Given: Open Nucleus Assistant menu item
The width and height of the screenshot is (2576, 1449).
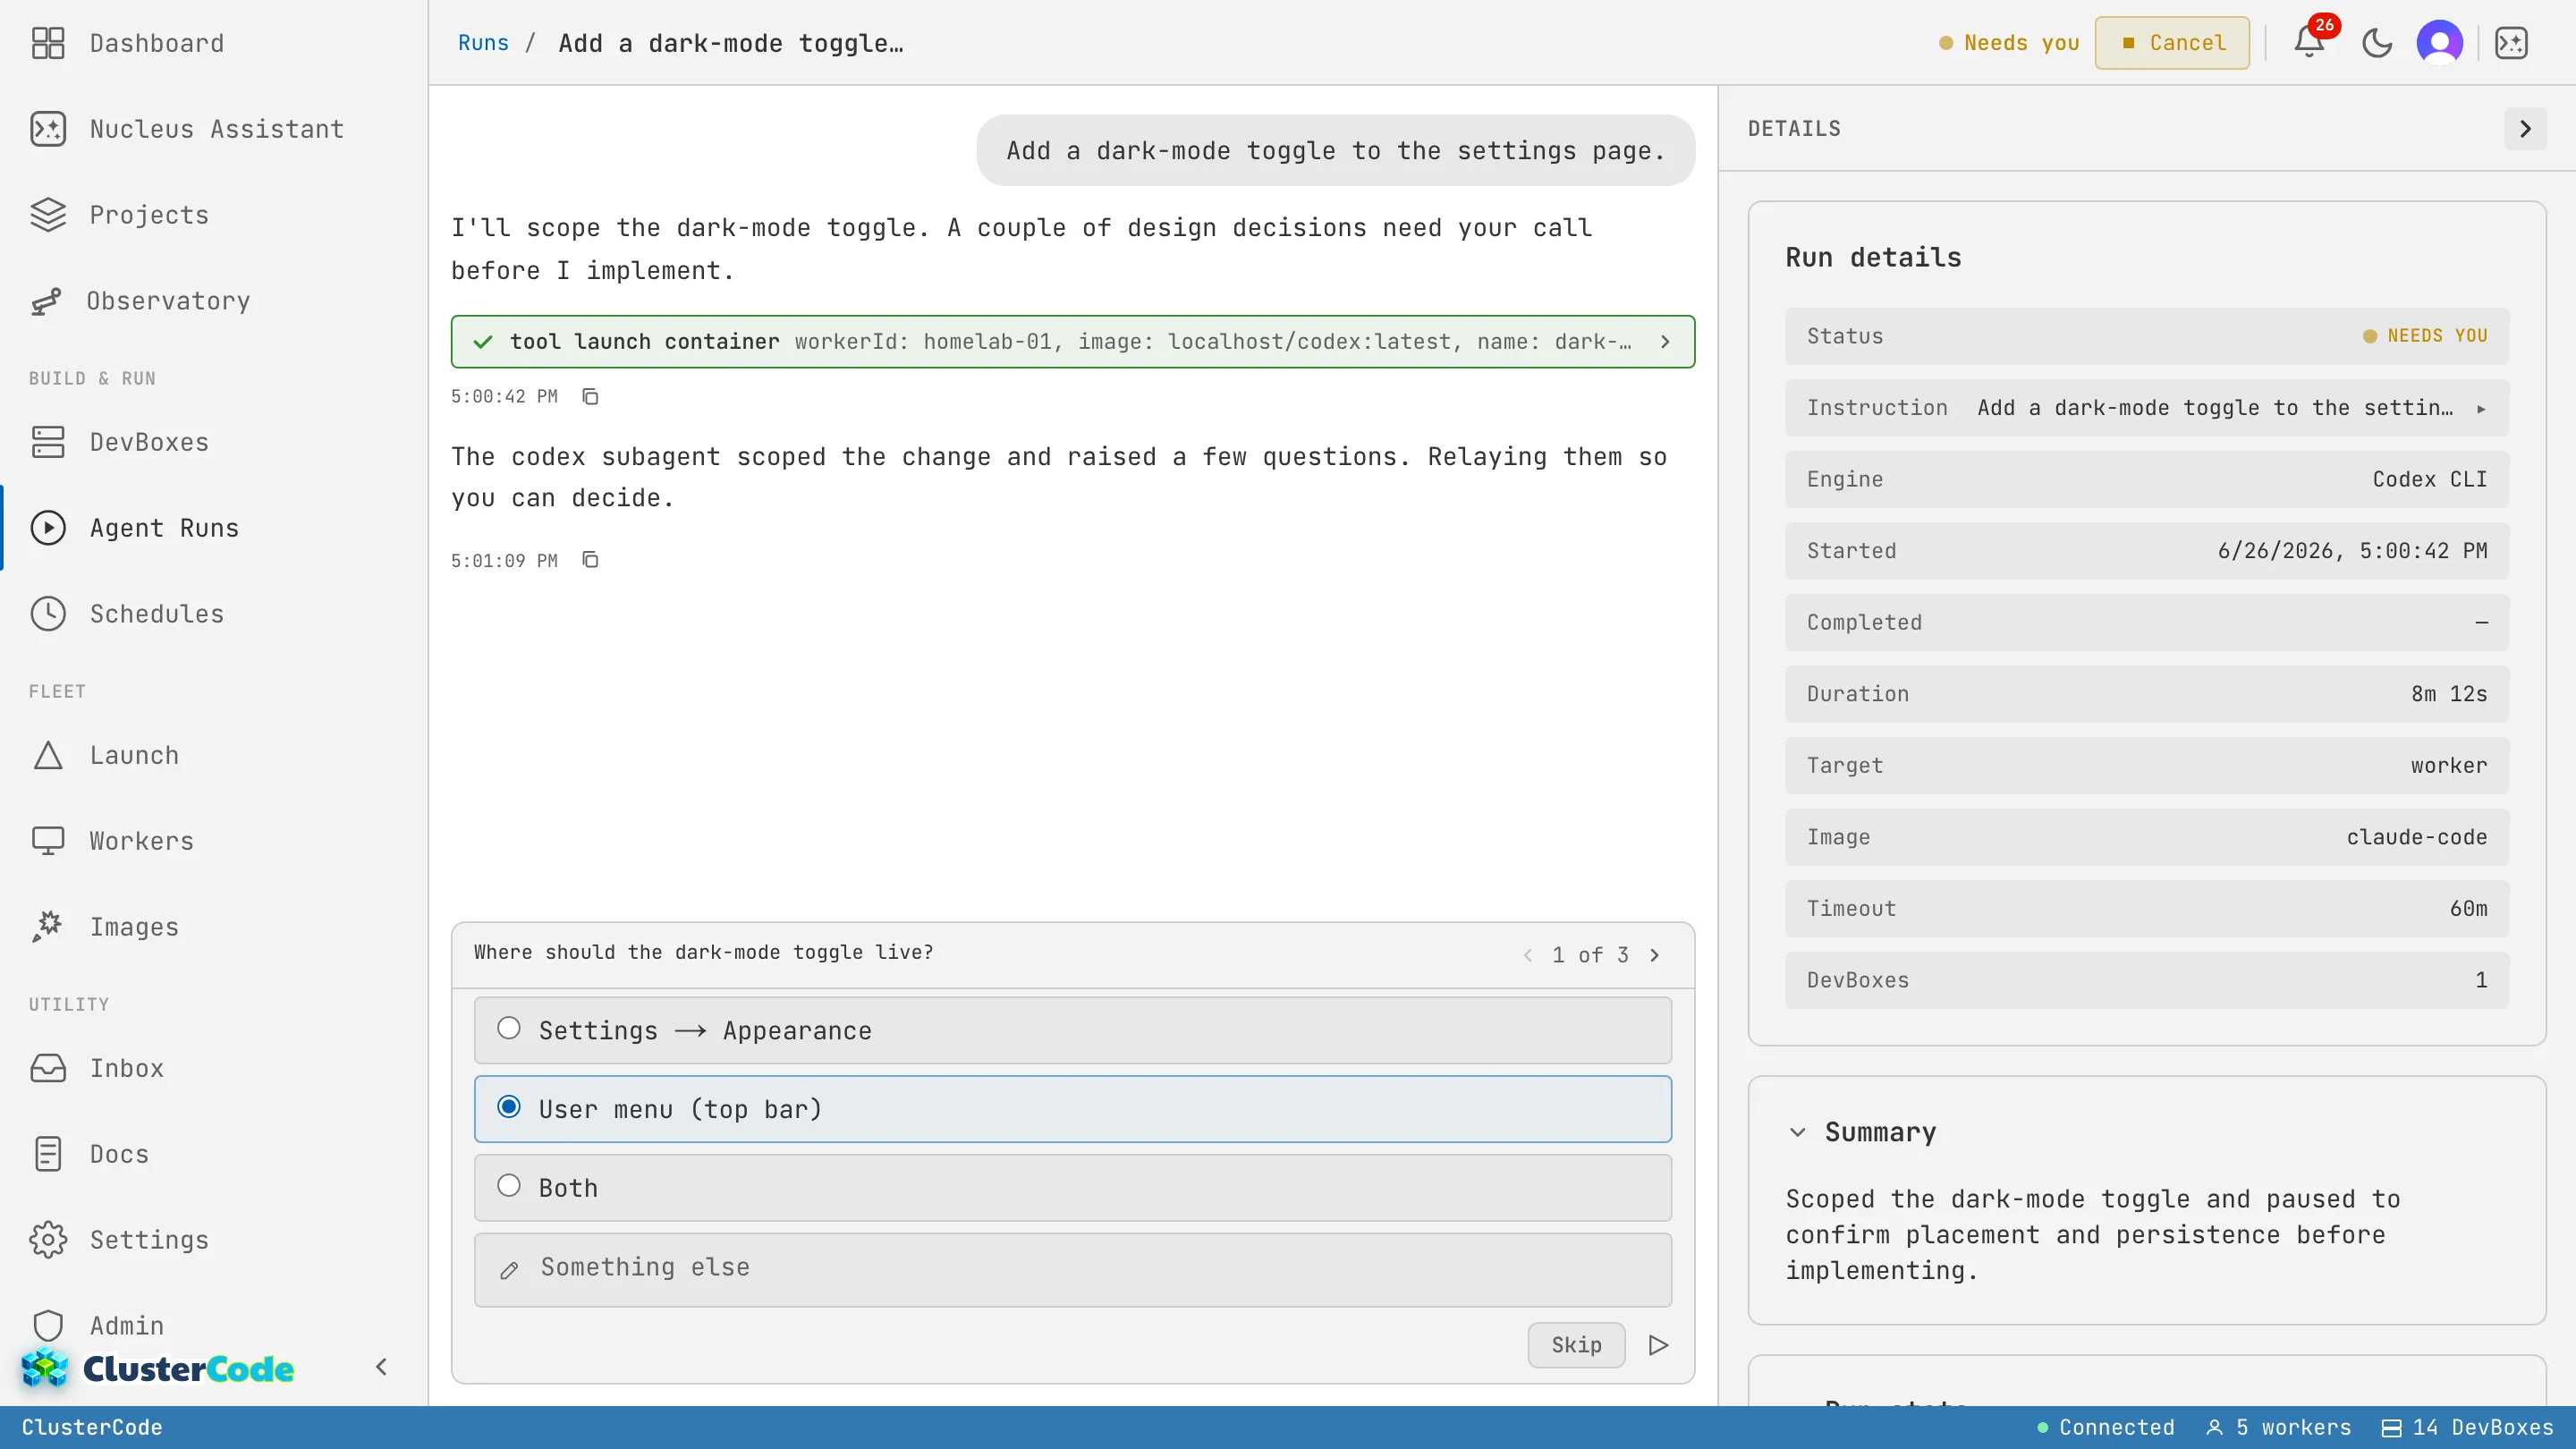Looking at the screenshot, I should pos(216,129).
